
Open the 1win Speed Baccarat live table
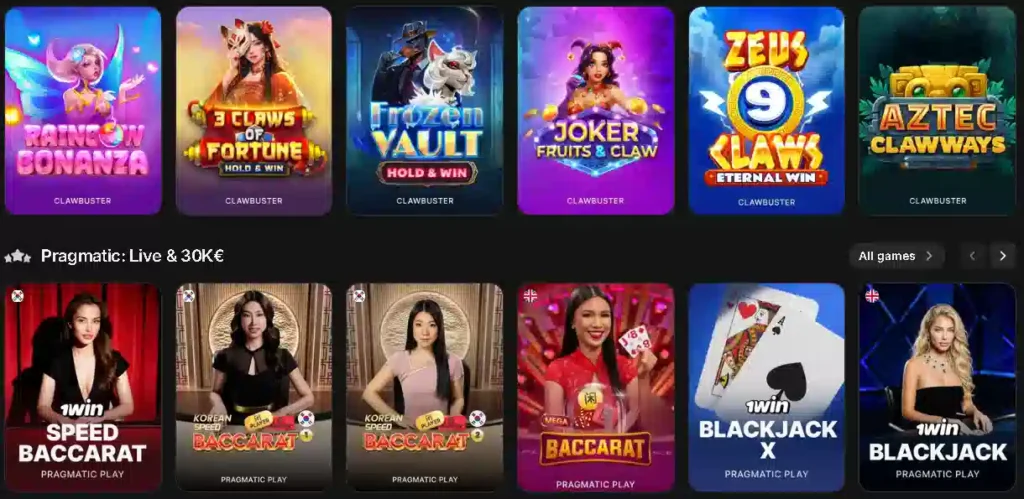point(83,387)
